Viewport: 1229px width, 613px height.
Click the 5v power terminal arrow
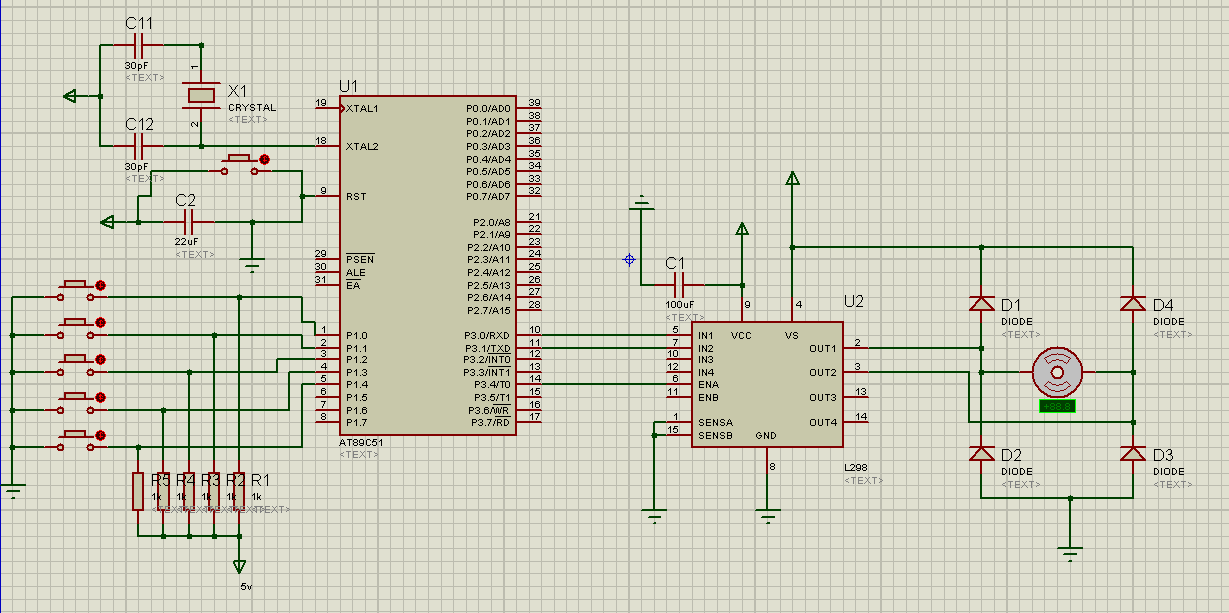coord(238,567)
